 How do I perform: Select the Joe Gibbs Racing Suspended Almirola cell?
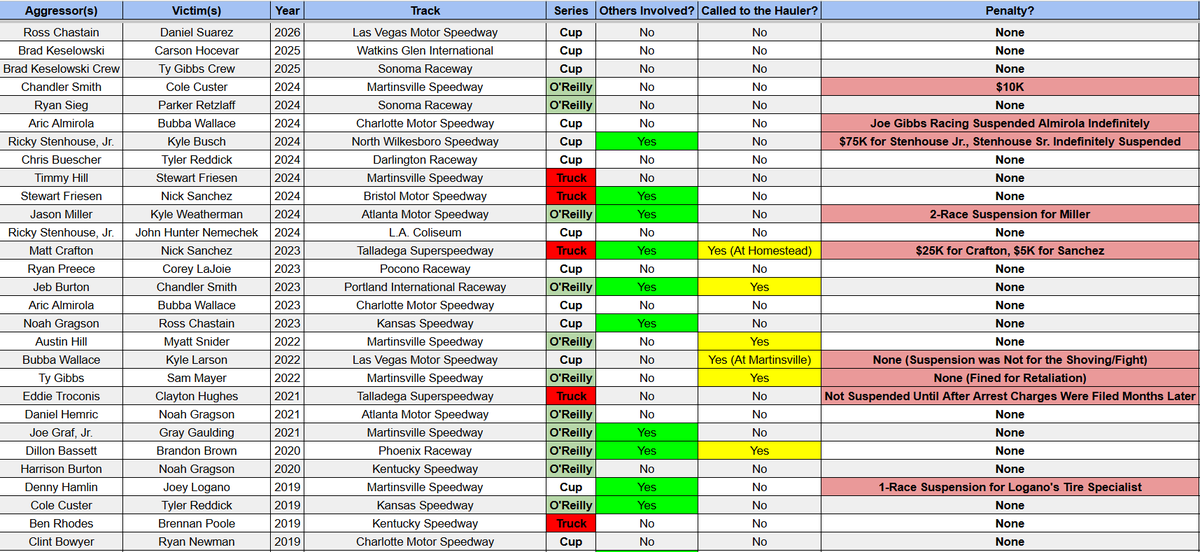(x=1010, y=123)
